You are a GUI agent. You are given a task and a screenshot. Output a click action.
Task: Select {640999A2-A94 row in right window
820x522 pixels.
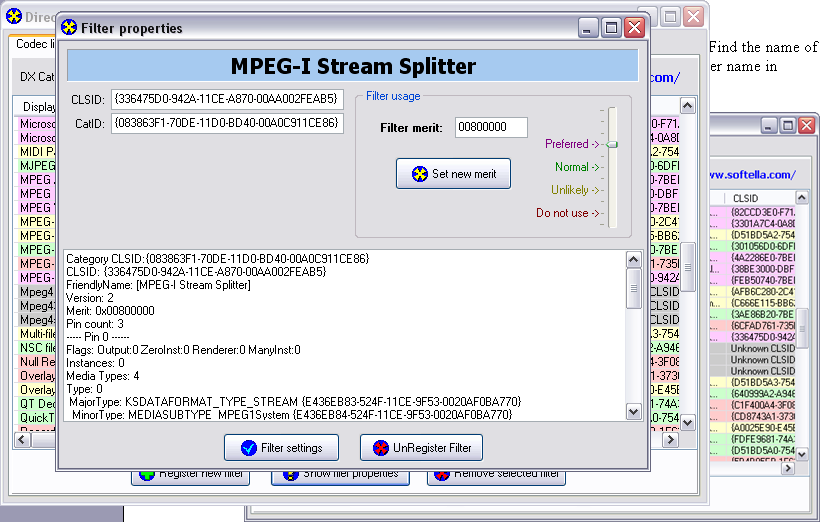(753, 393)
